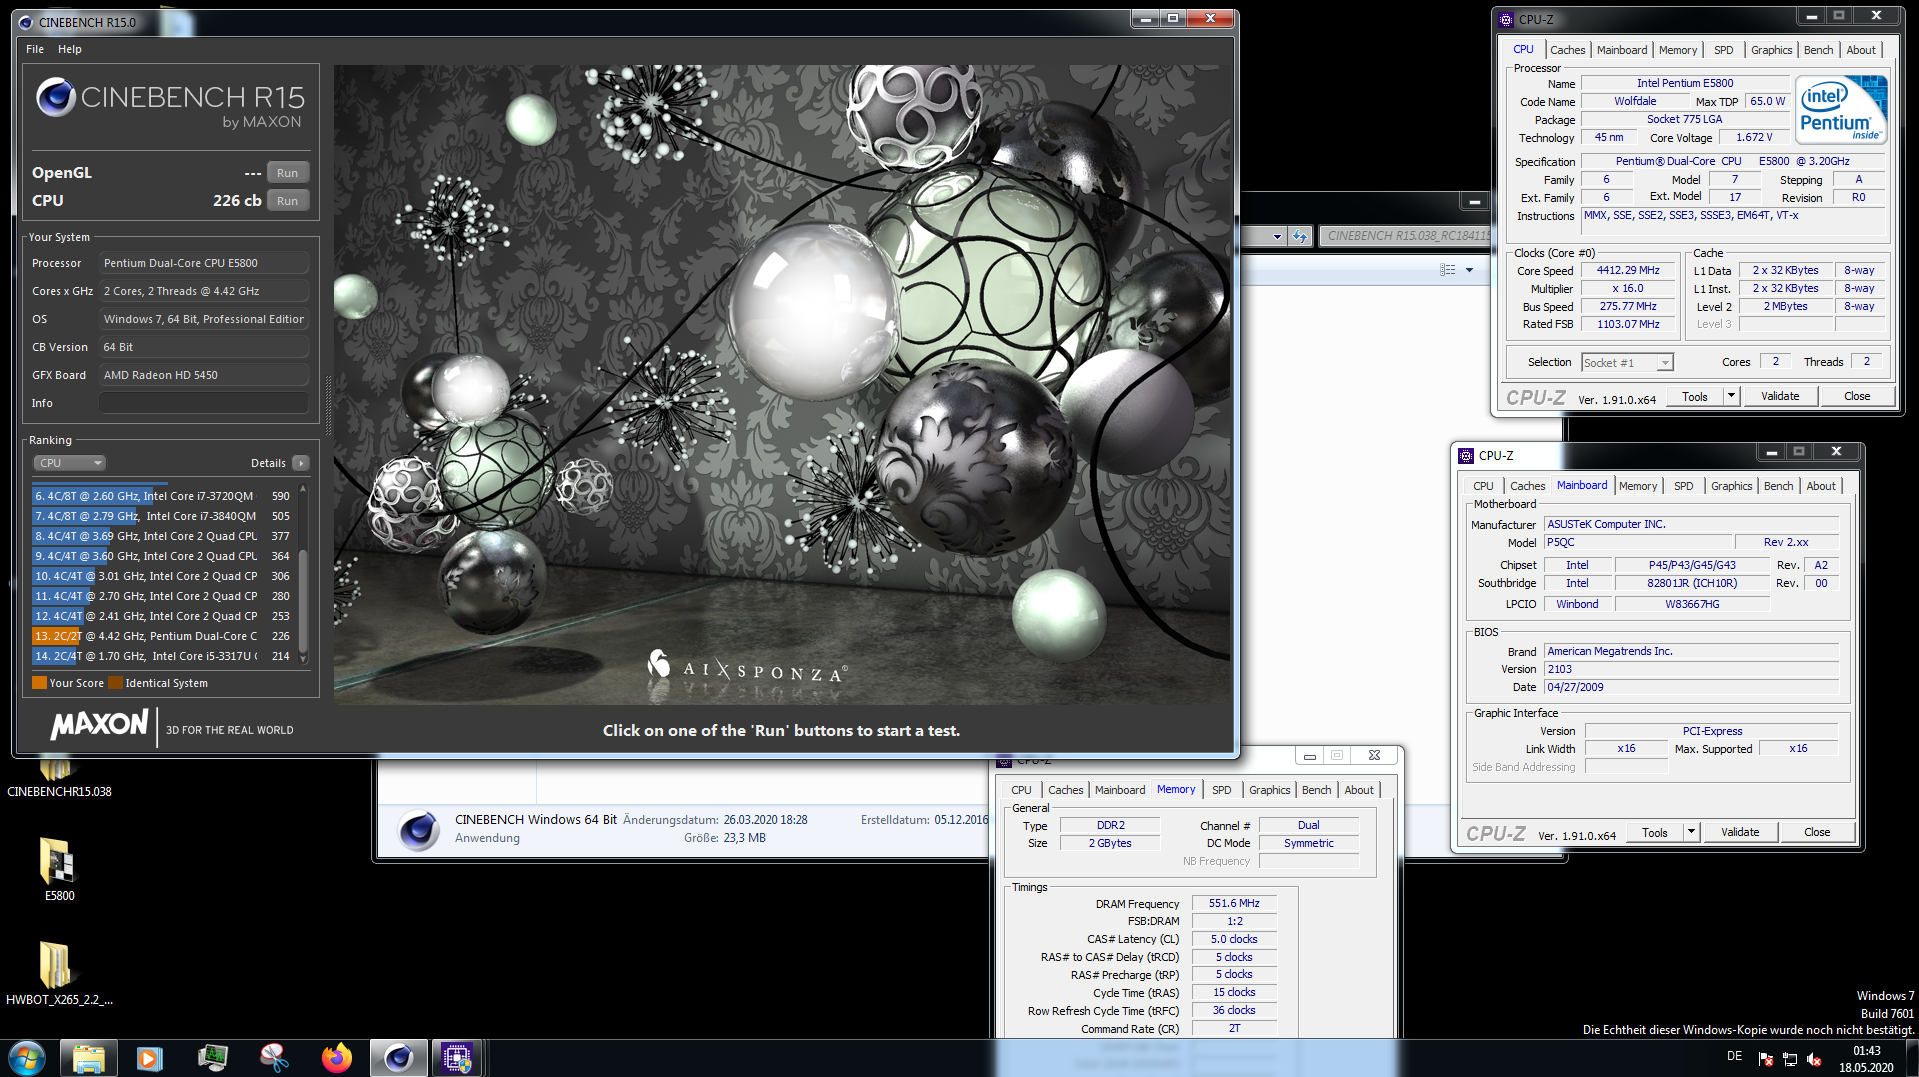Open Firefox from the taskbar

tap(336, 1057)
